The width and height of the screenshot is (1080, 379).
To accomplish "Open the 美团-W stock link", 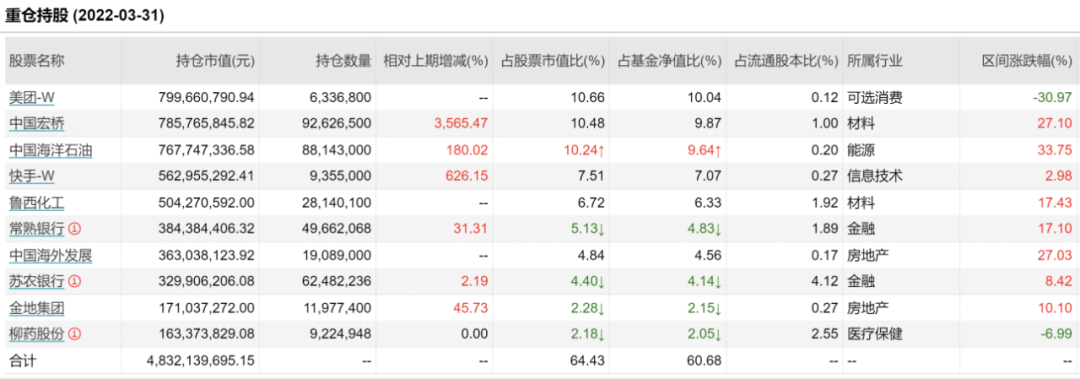I will pos(32,98).
